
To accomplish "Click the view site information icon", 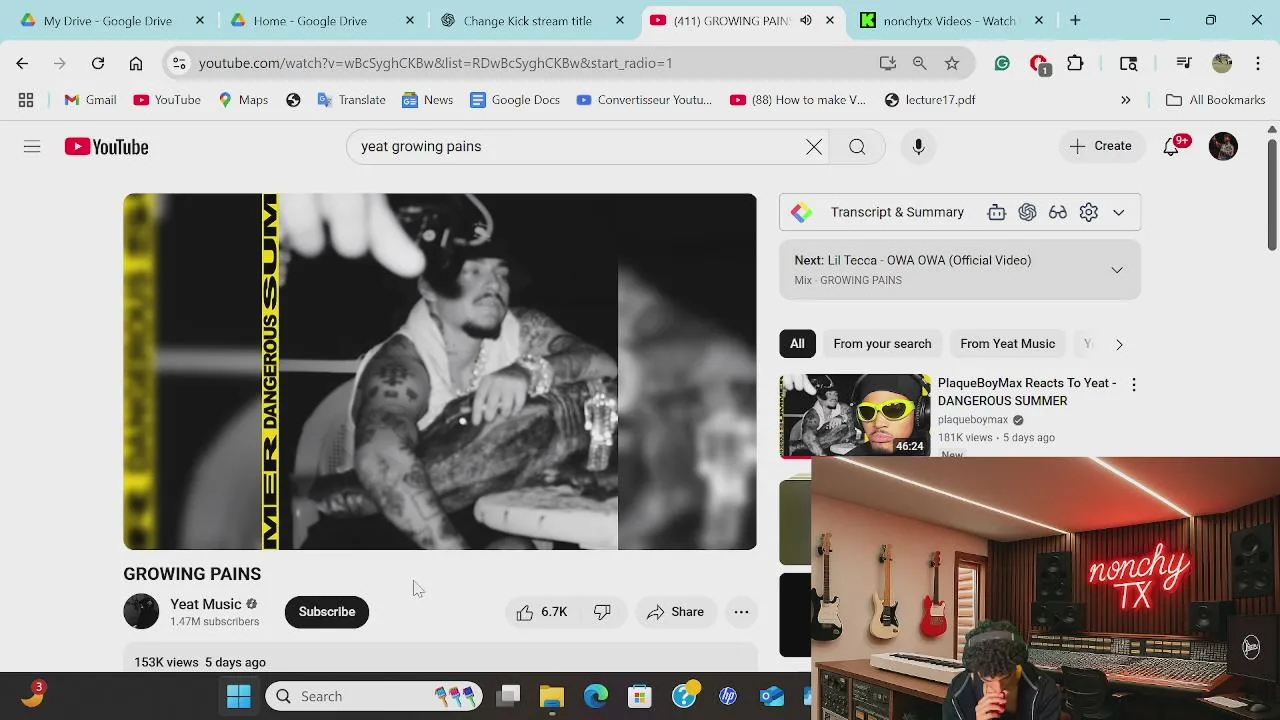I will click(179, 63).
